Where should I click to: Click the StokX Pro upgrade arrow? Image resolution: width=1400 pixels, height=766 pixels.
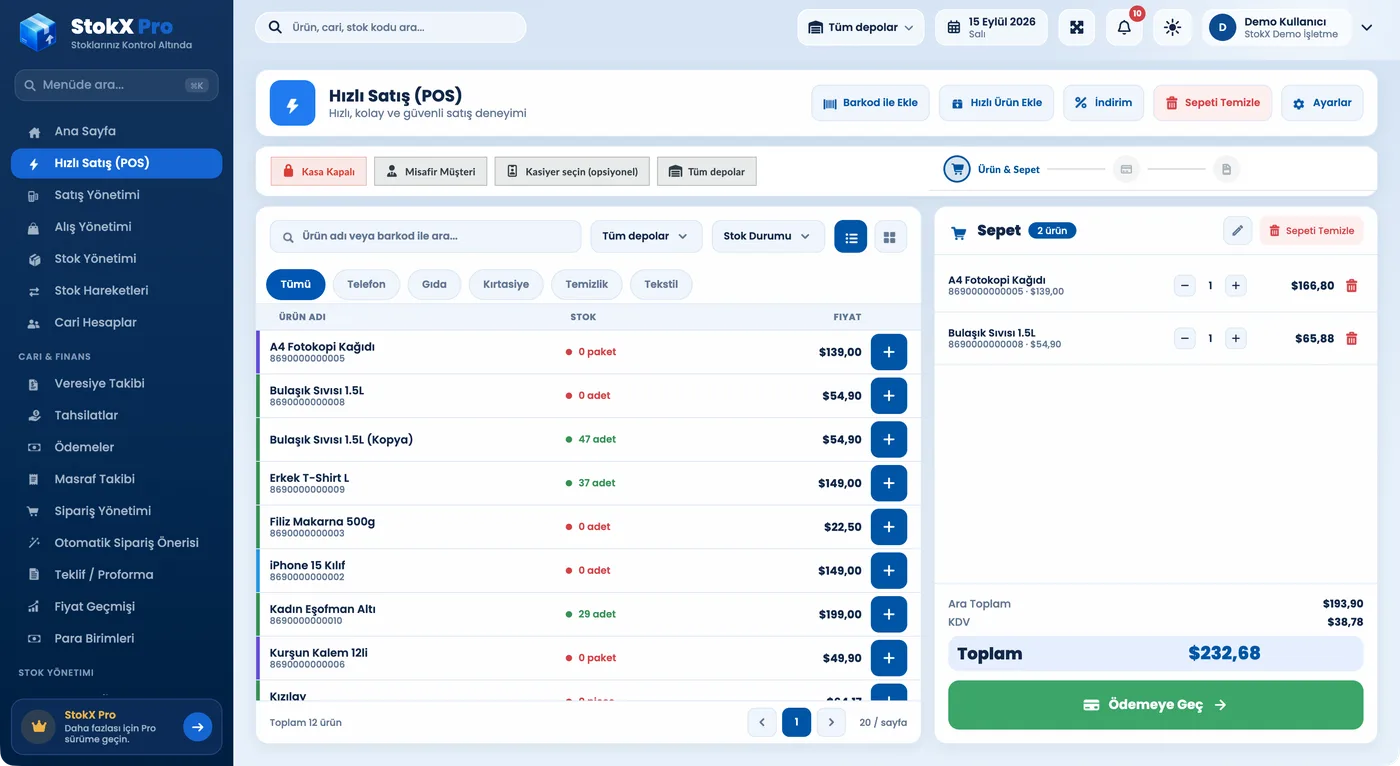click(x=198, y=727)
